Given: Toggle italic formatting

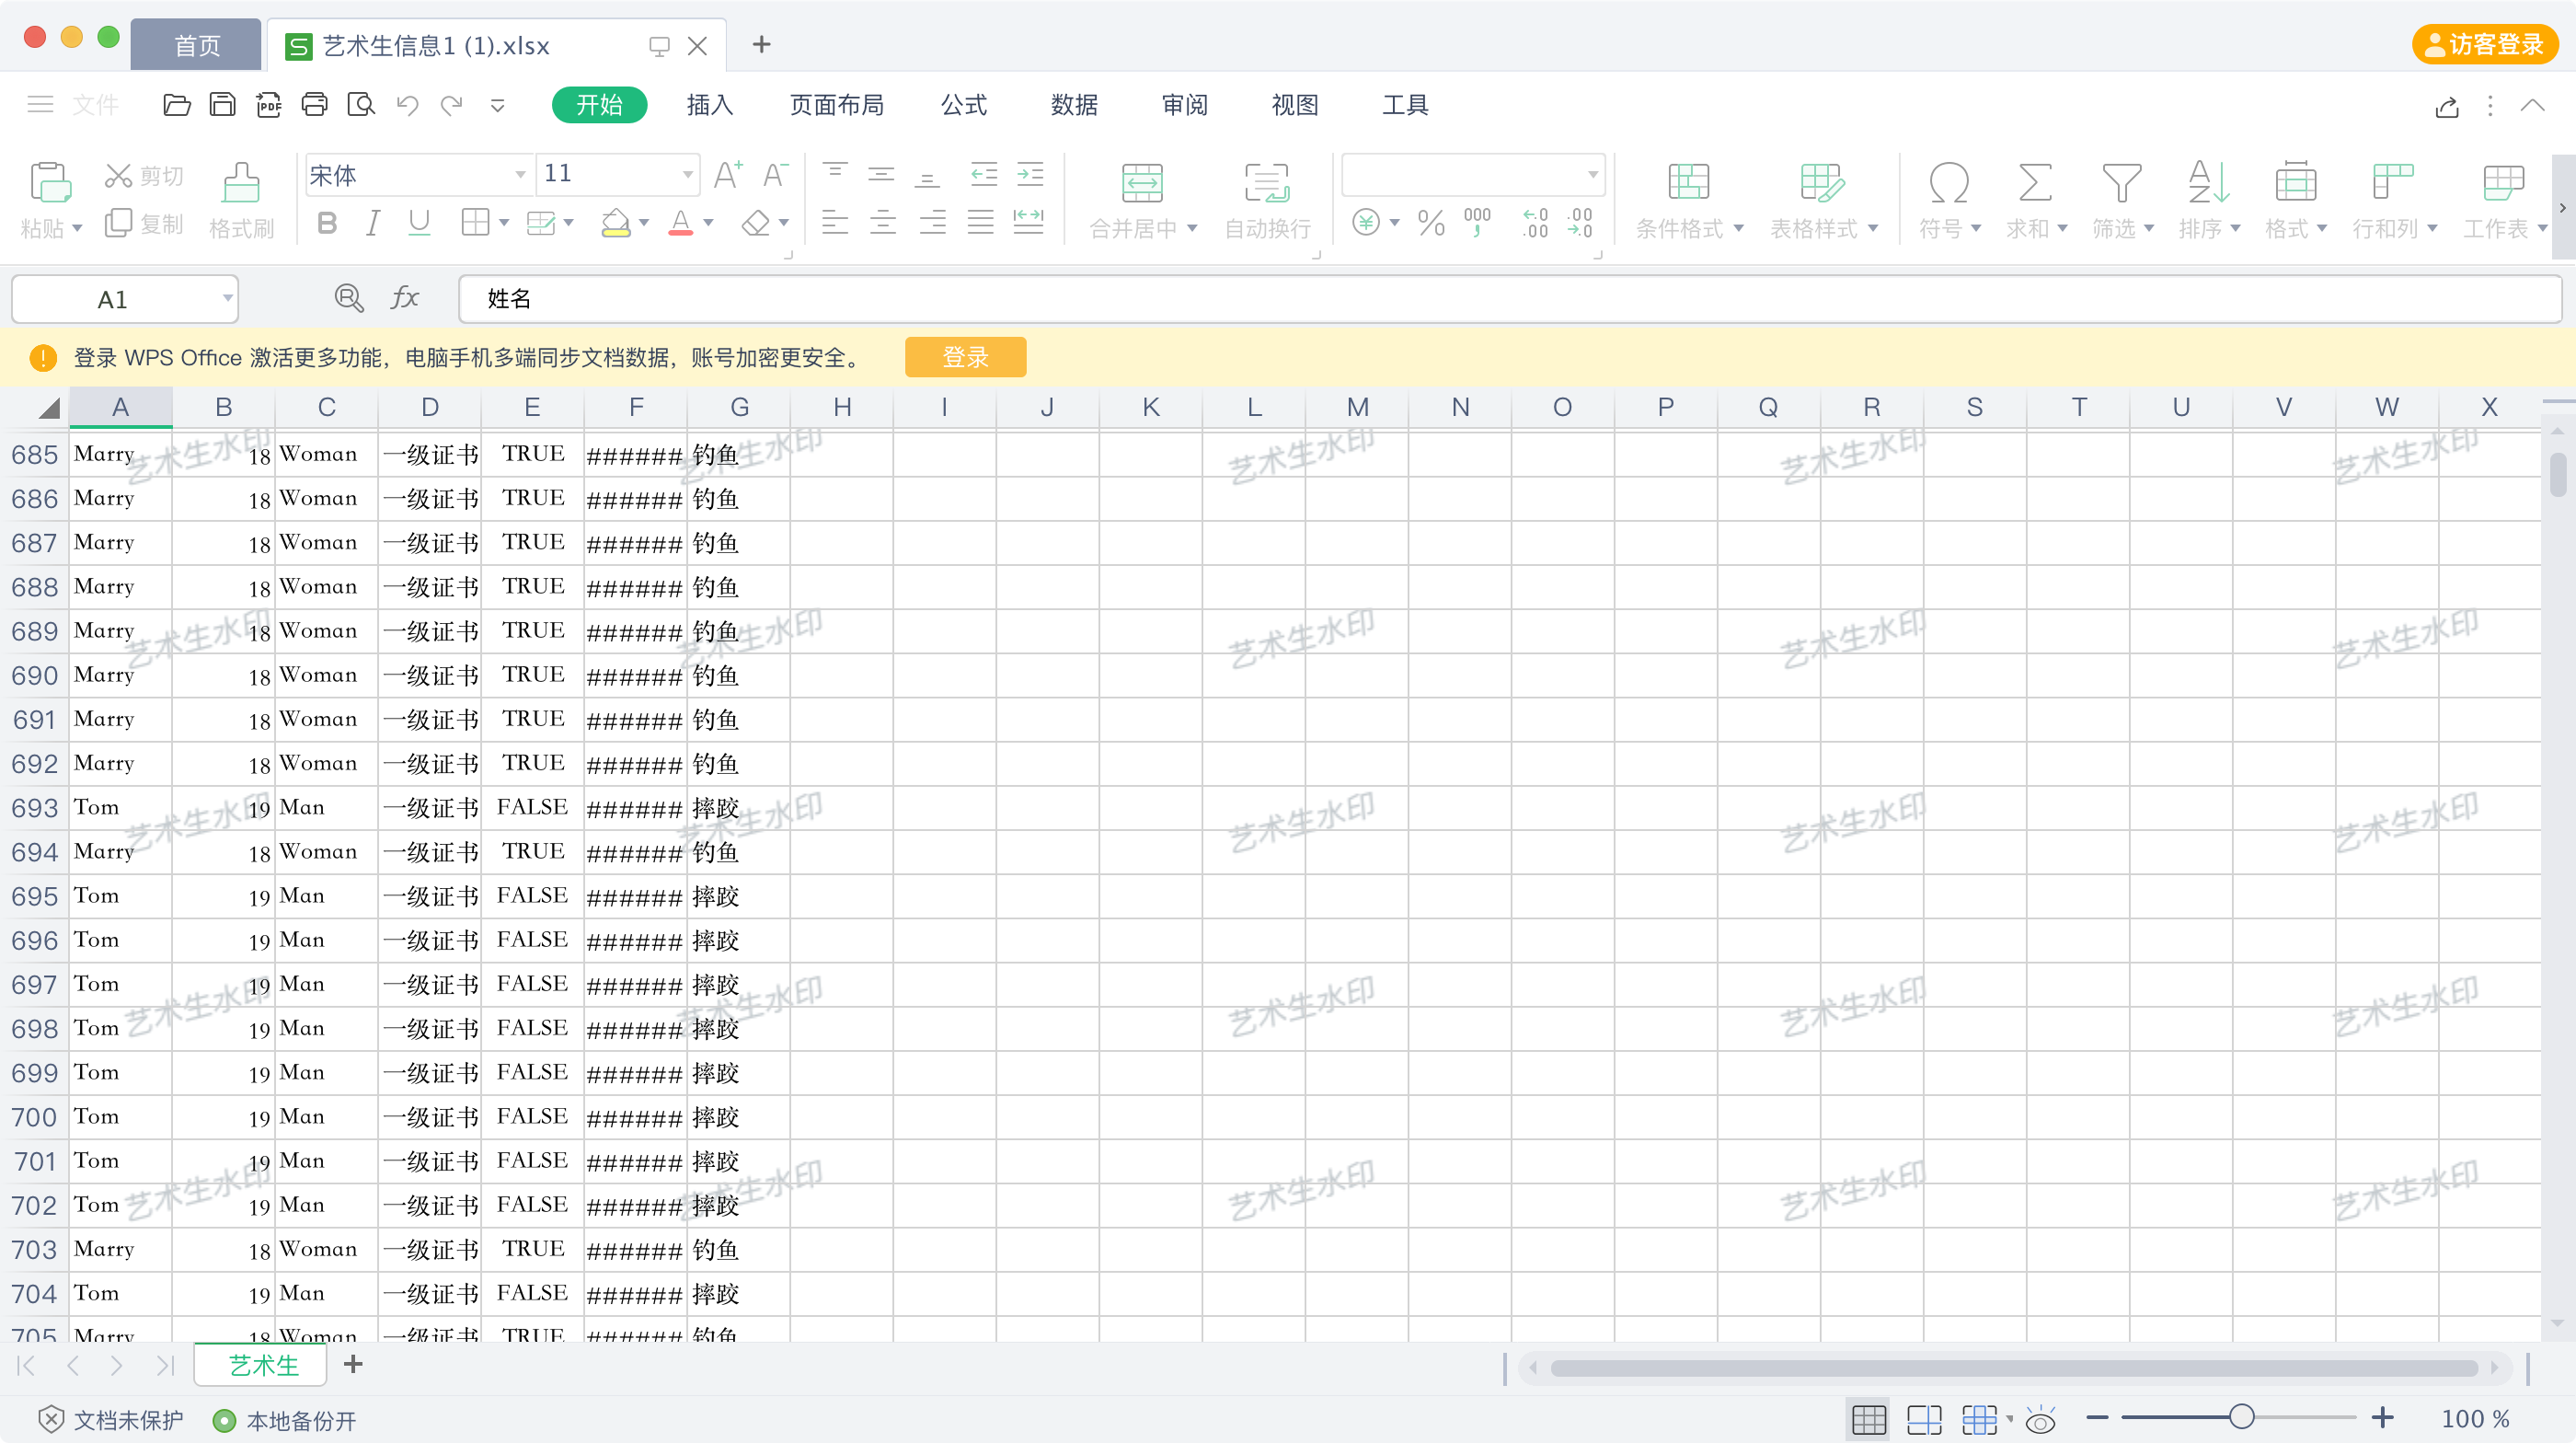Looking at the screenshot, I should pos(372,223).
